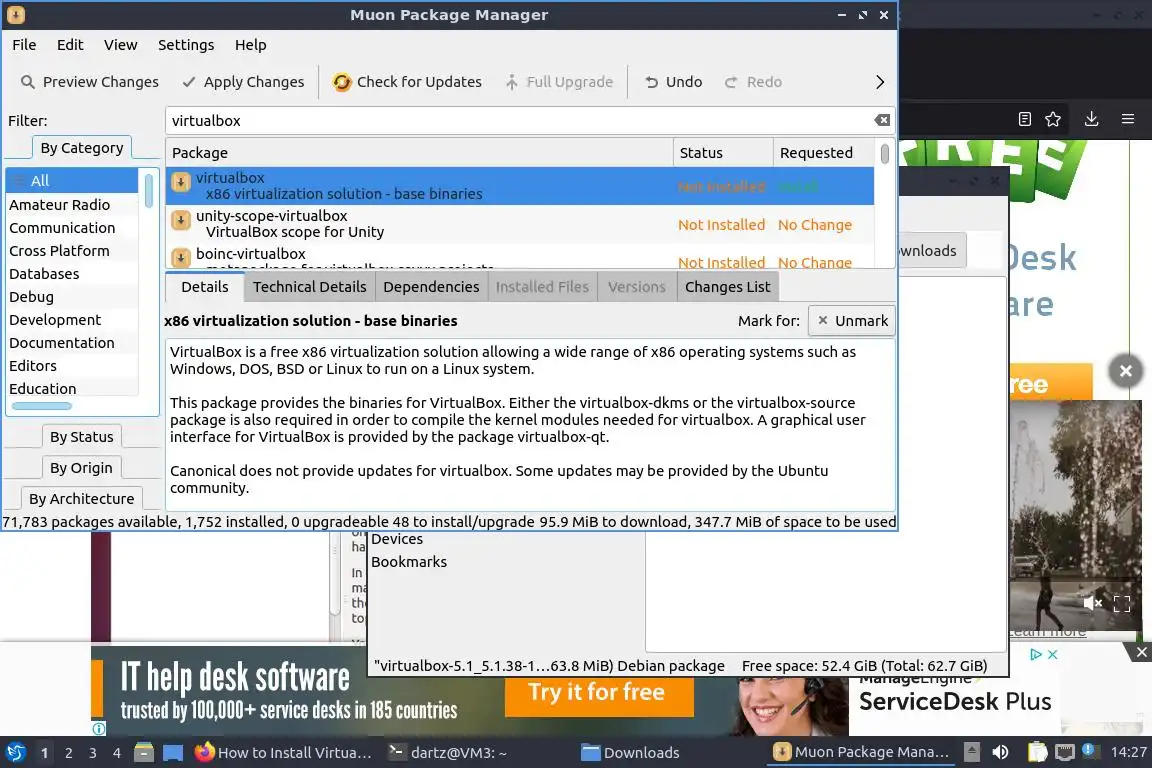Sort by Requested column header

click(824, 152)
